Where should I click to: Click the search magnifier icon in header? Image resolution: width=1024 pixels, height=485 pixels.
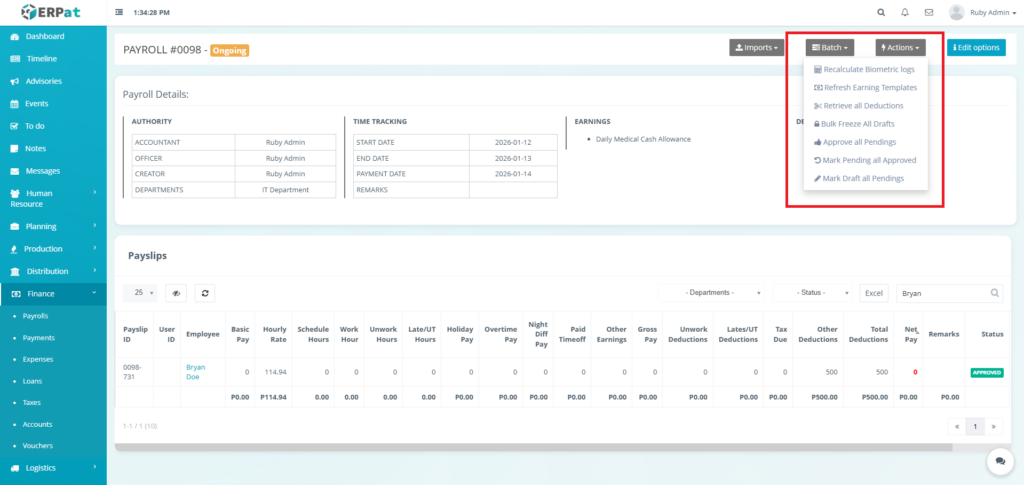[x=880, y=13]
